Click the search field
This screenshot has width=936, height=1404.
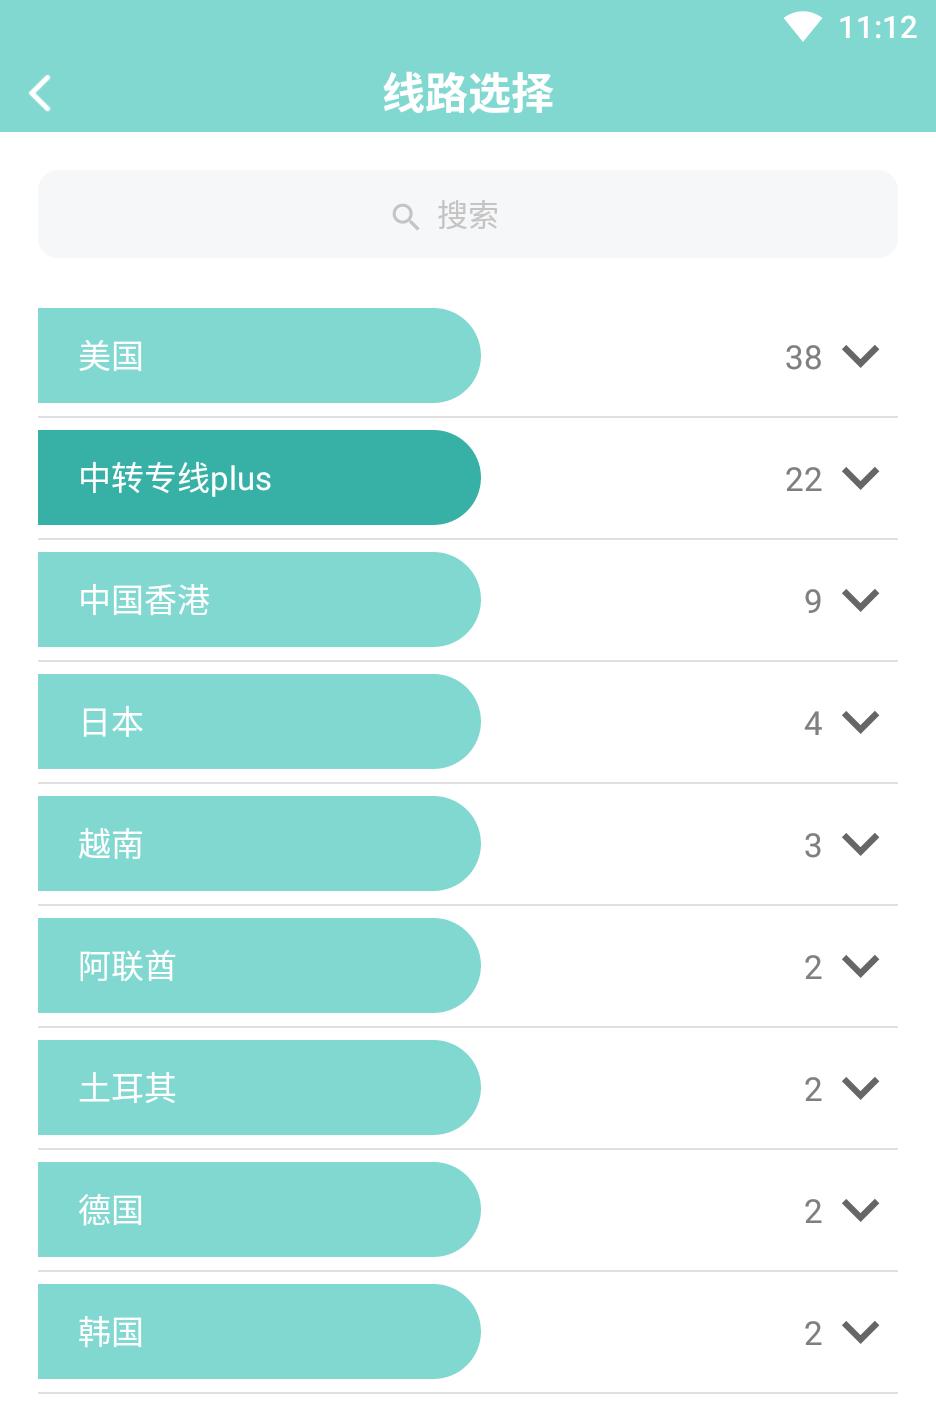click(468, 214)
